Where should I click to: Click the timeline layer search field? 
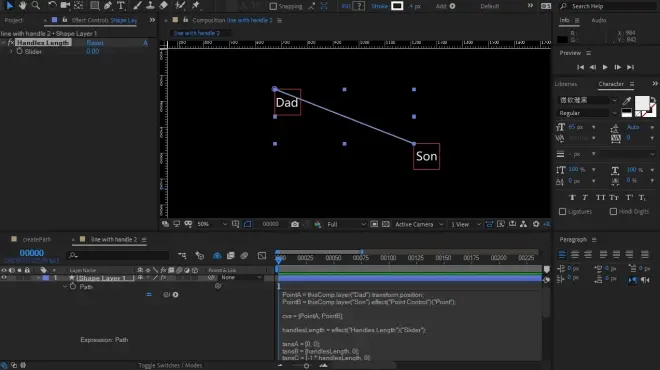tap(118, 255)
